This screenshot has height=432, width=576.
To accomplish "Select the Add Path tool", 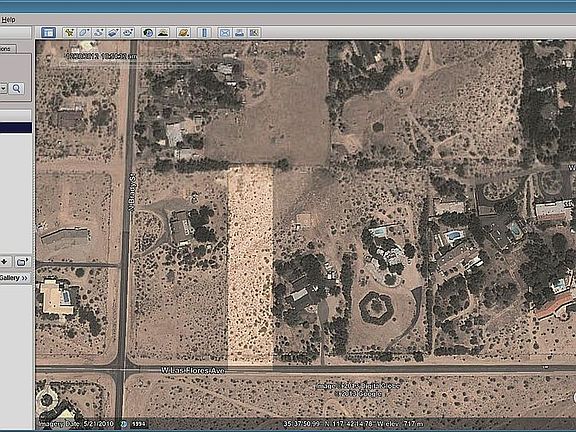I will tap(98, 33).
